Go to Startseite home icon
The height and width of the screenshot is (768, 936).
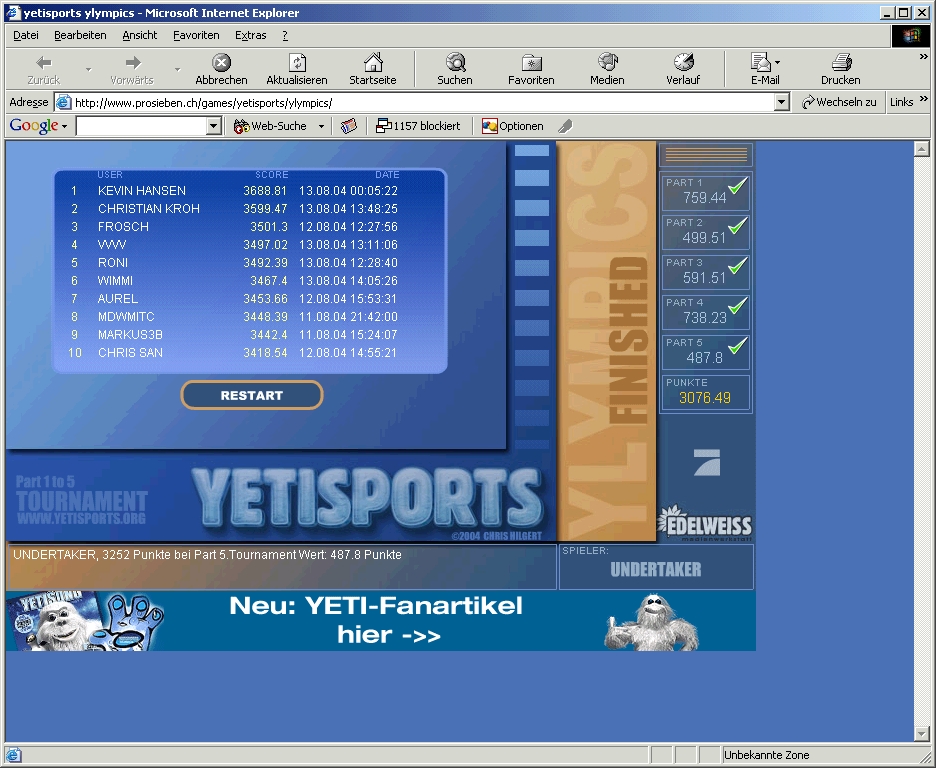[373, 62]
